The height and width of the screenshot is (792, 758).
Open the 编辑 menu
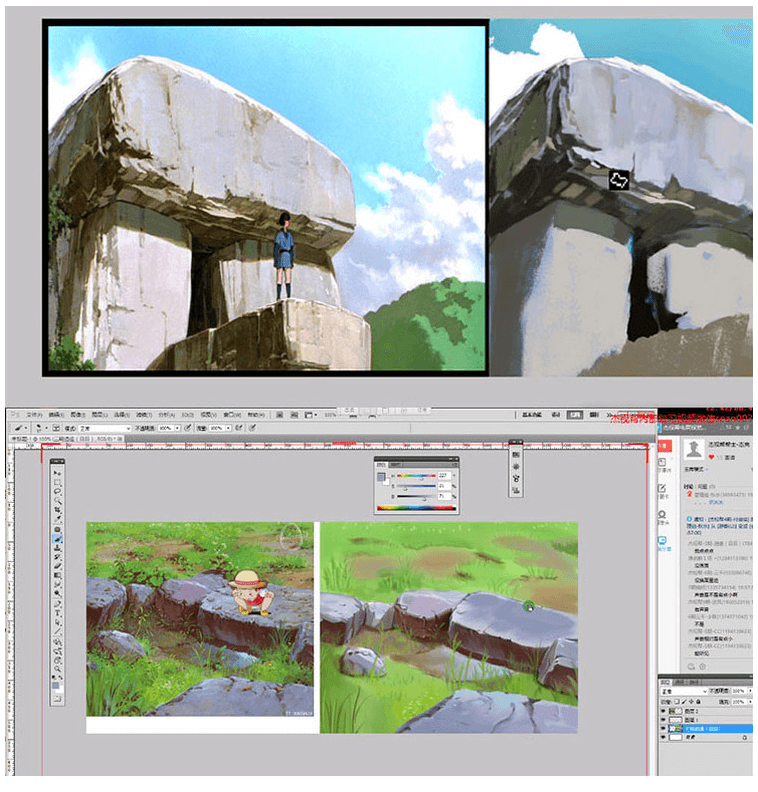point(57,415)
